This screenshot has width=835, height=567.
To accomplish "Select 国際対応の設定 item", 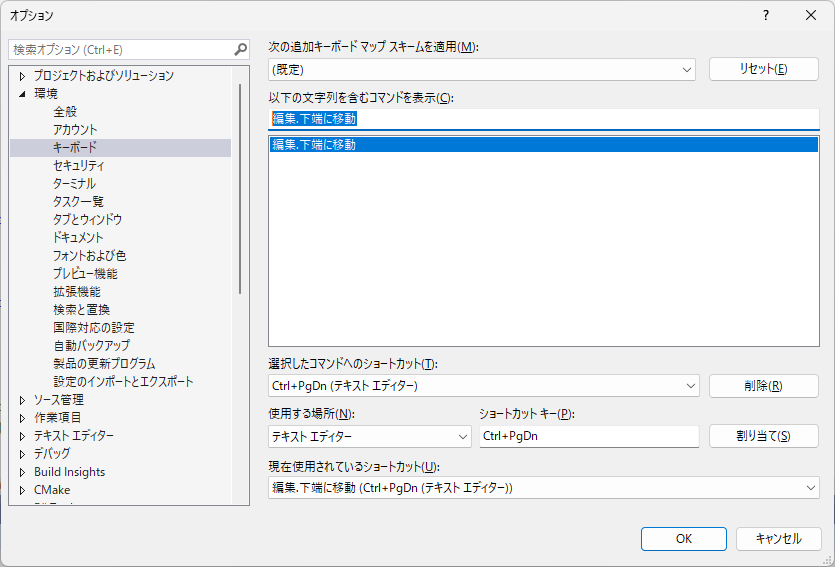I will point(94,327).
